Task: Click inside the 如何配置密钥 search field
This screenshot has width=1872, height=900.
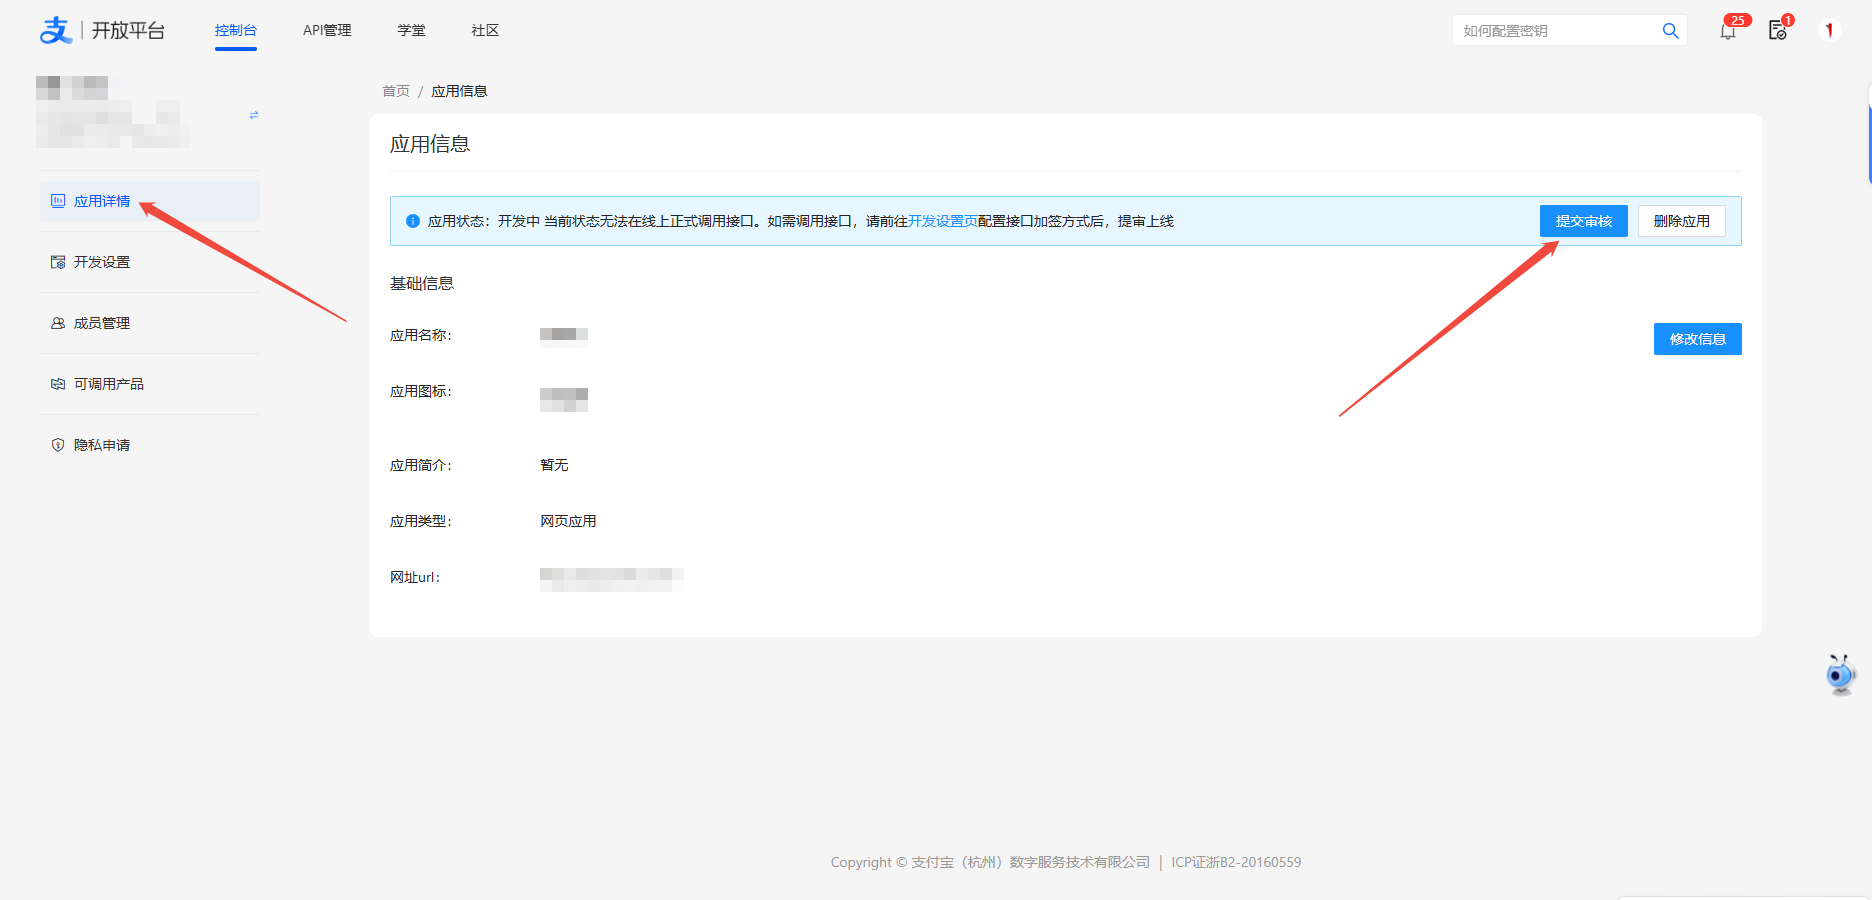Action: (1550, 30)
